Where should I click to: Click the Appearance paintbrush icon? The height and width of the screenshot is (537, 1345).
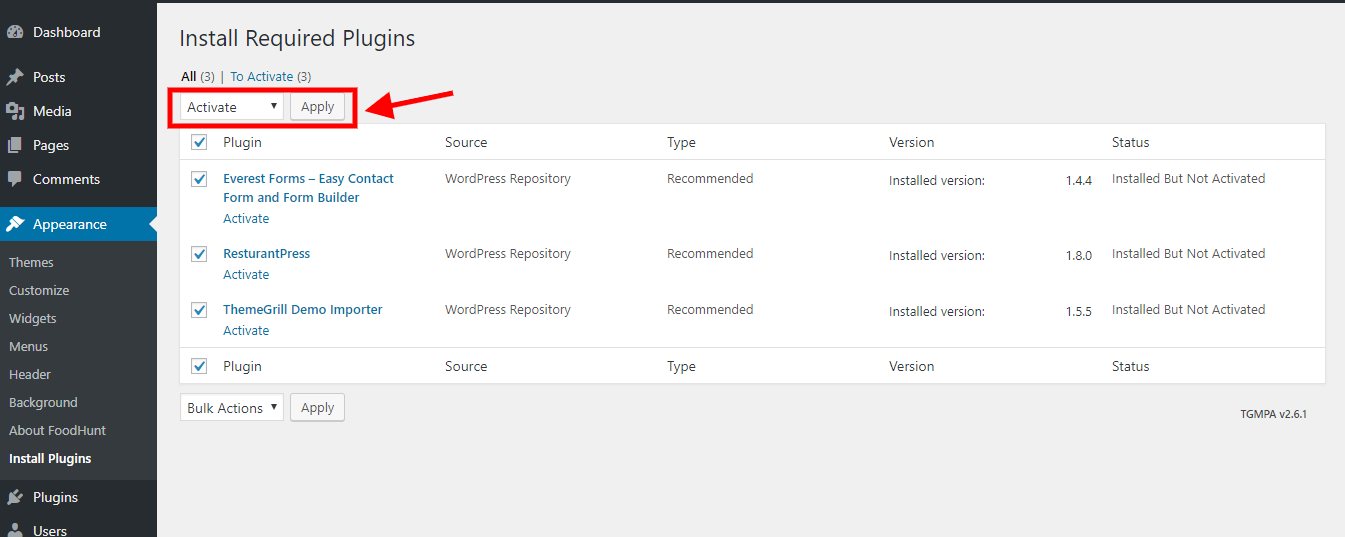click(x=15, y=224)
